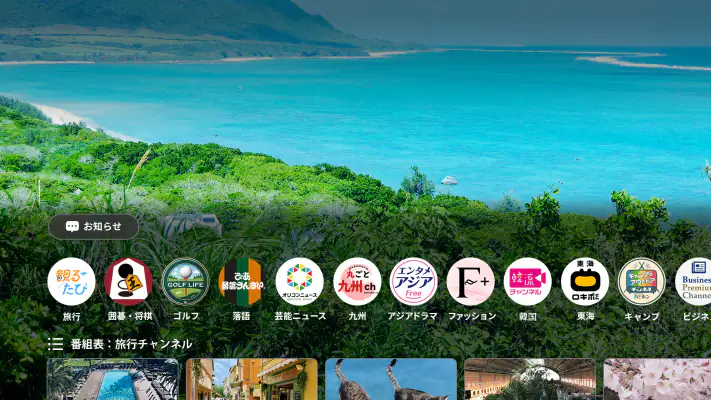
Task: Open the European street thumbnail
Action: pyautogui.click(x=252, y=379)
